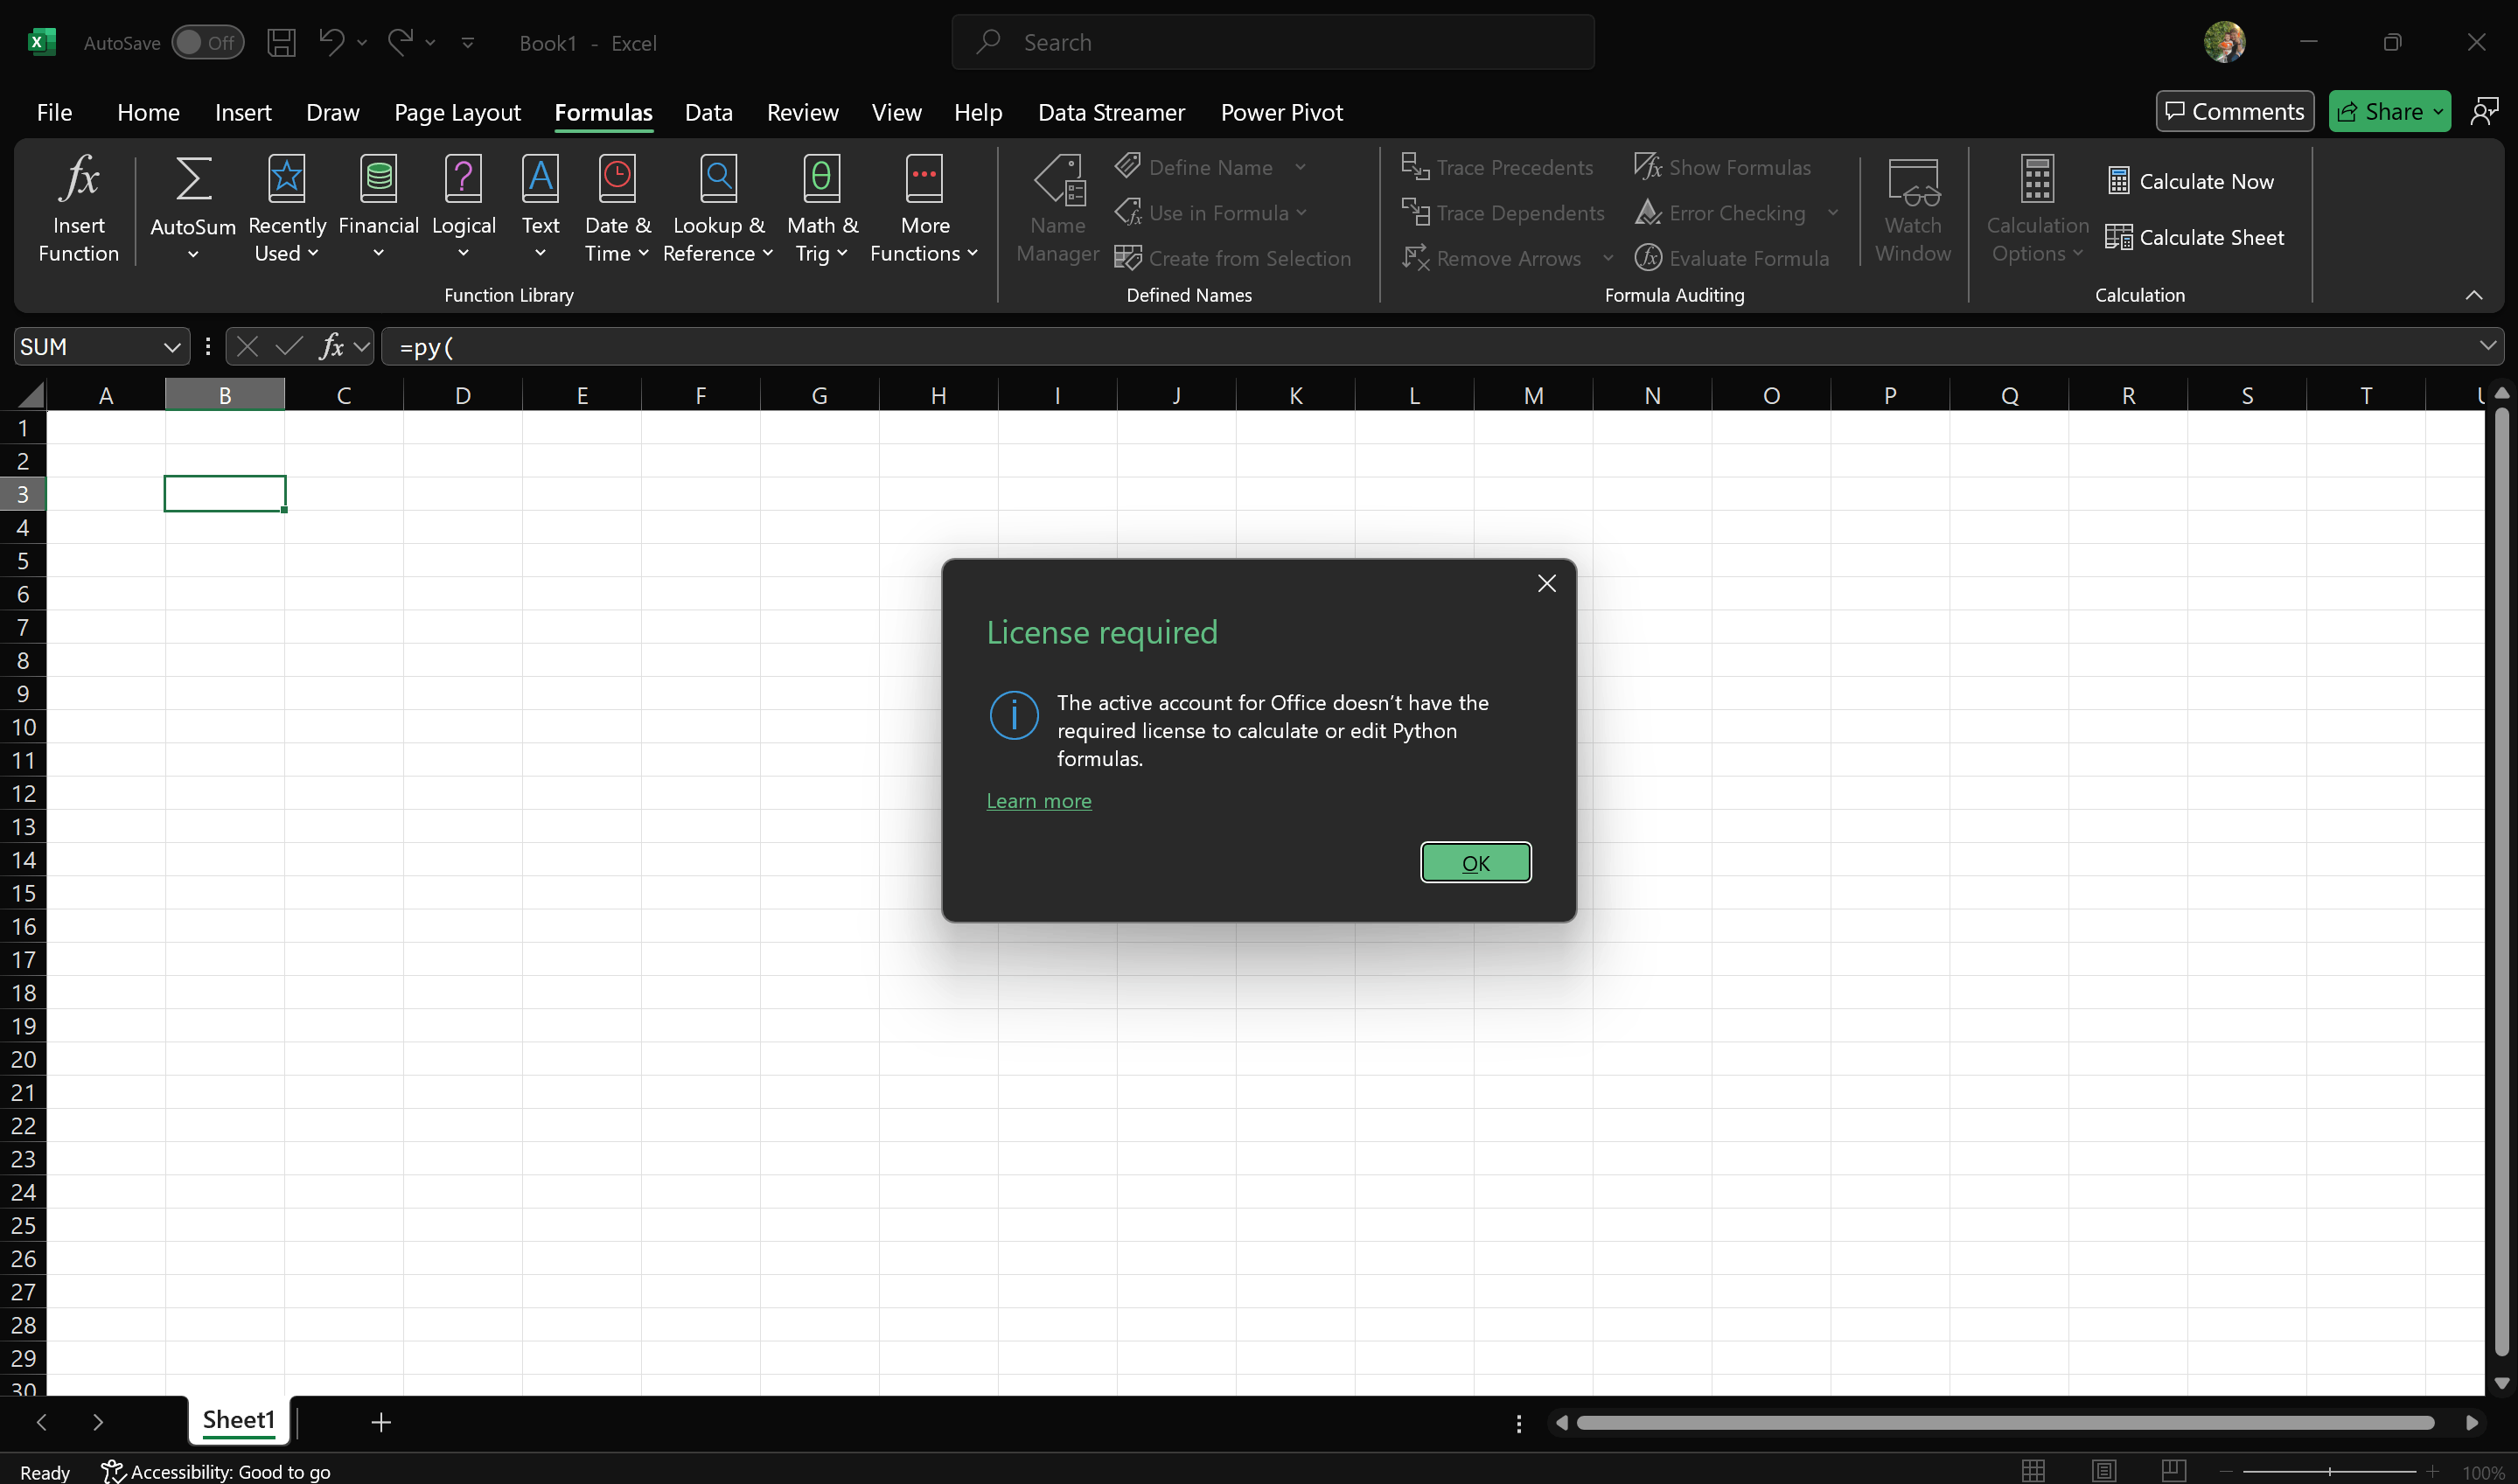
Task: Click the Calculate Sheet icon
Action: (2118, 237)
